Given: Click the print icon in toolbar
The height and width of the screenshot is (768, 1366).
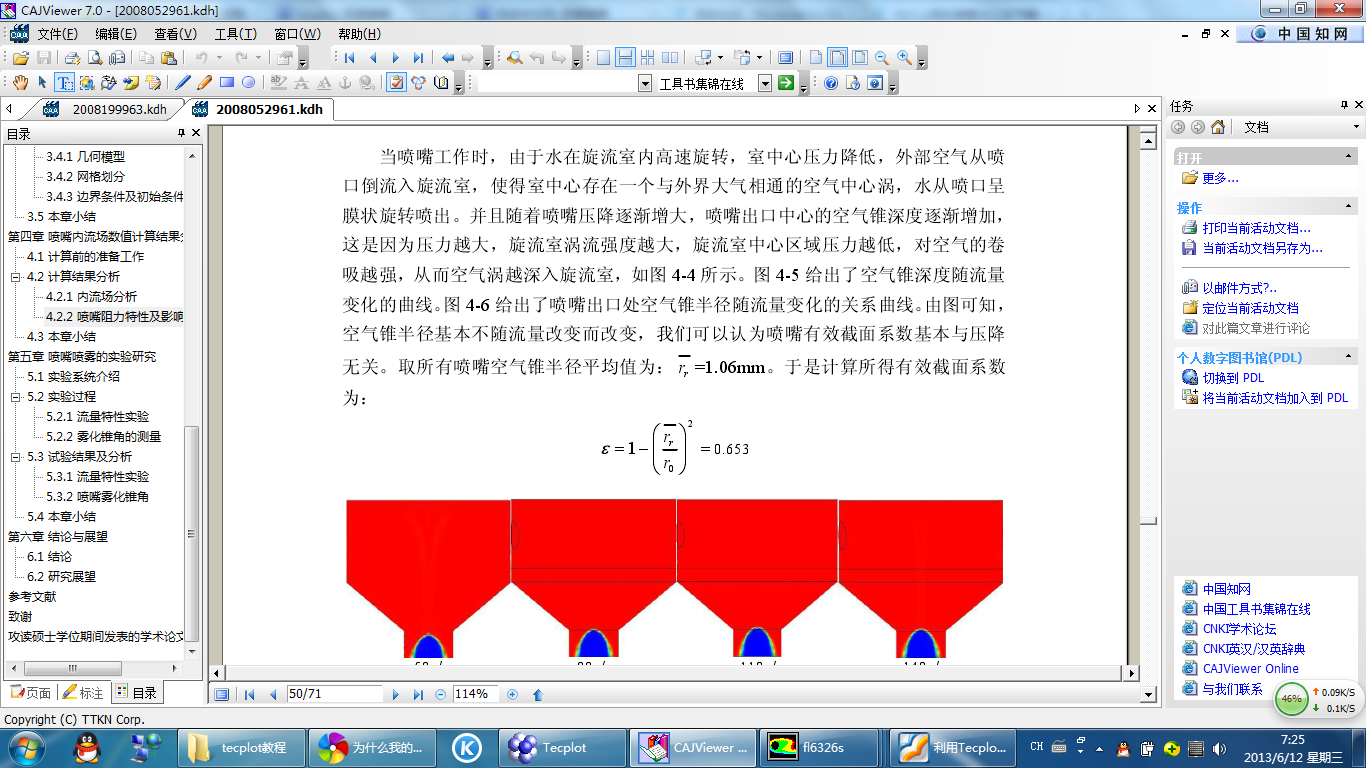Looking at the screenshot, I should pyautogui.click(x=73, y=58).
